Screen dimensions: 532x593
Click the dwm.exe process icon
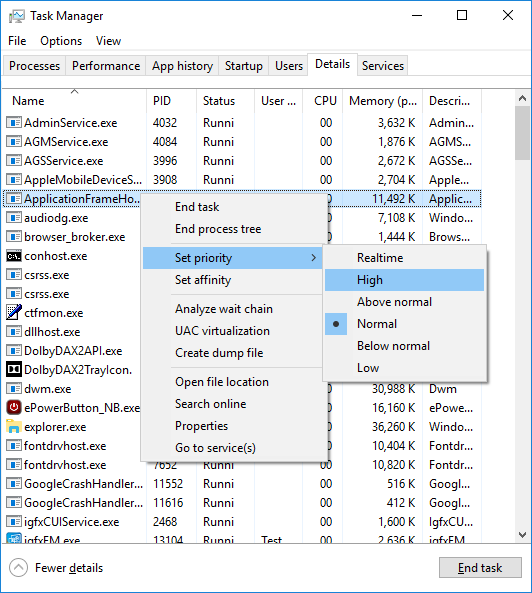coord(14,388)
